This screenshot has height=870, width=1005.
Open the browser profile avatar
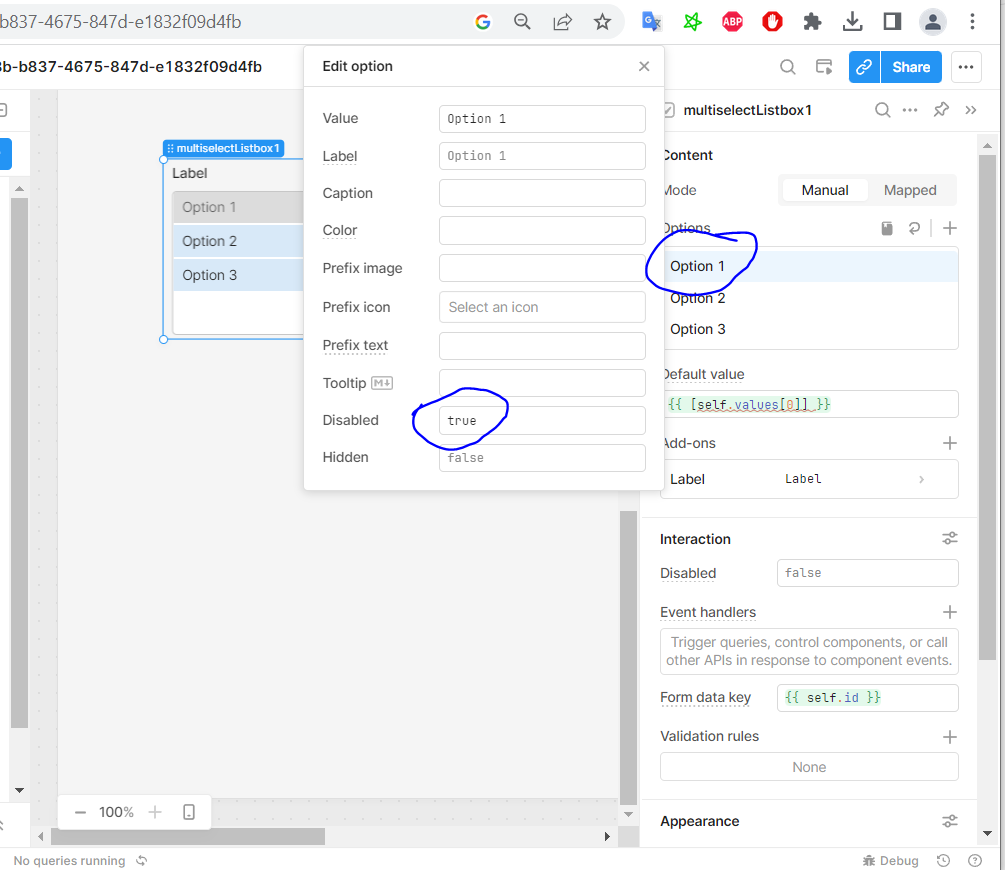click(x=933, y=22)
